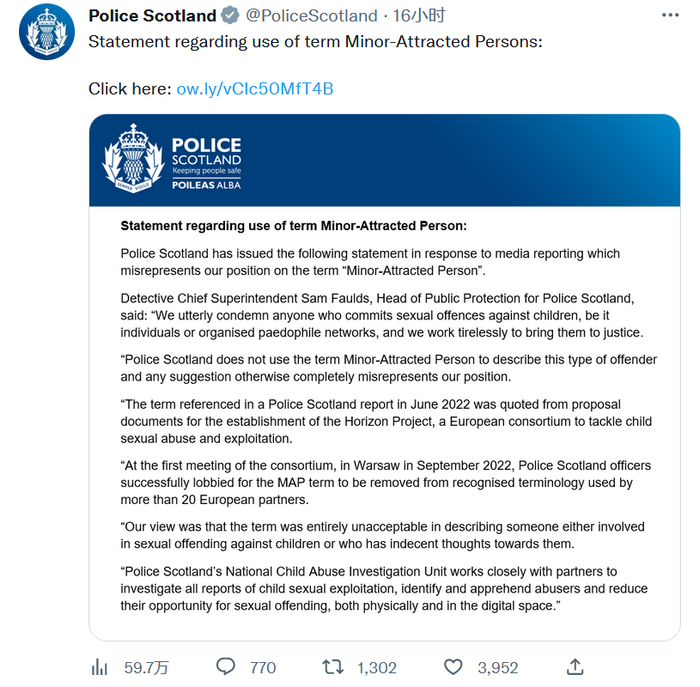Screen dimensions: 700x687
Task: Open the tweet's three-dot more menu
Action: (x=667, y=16)
